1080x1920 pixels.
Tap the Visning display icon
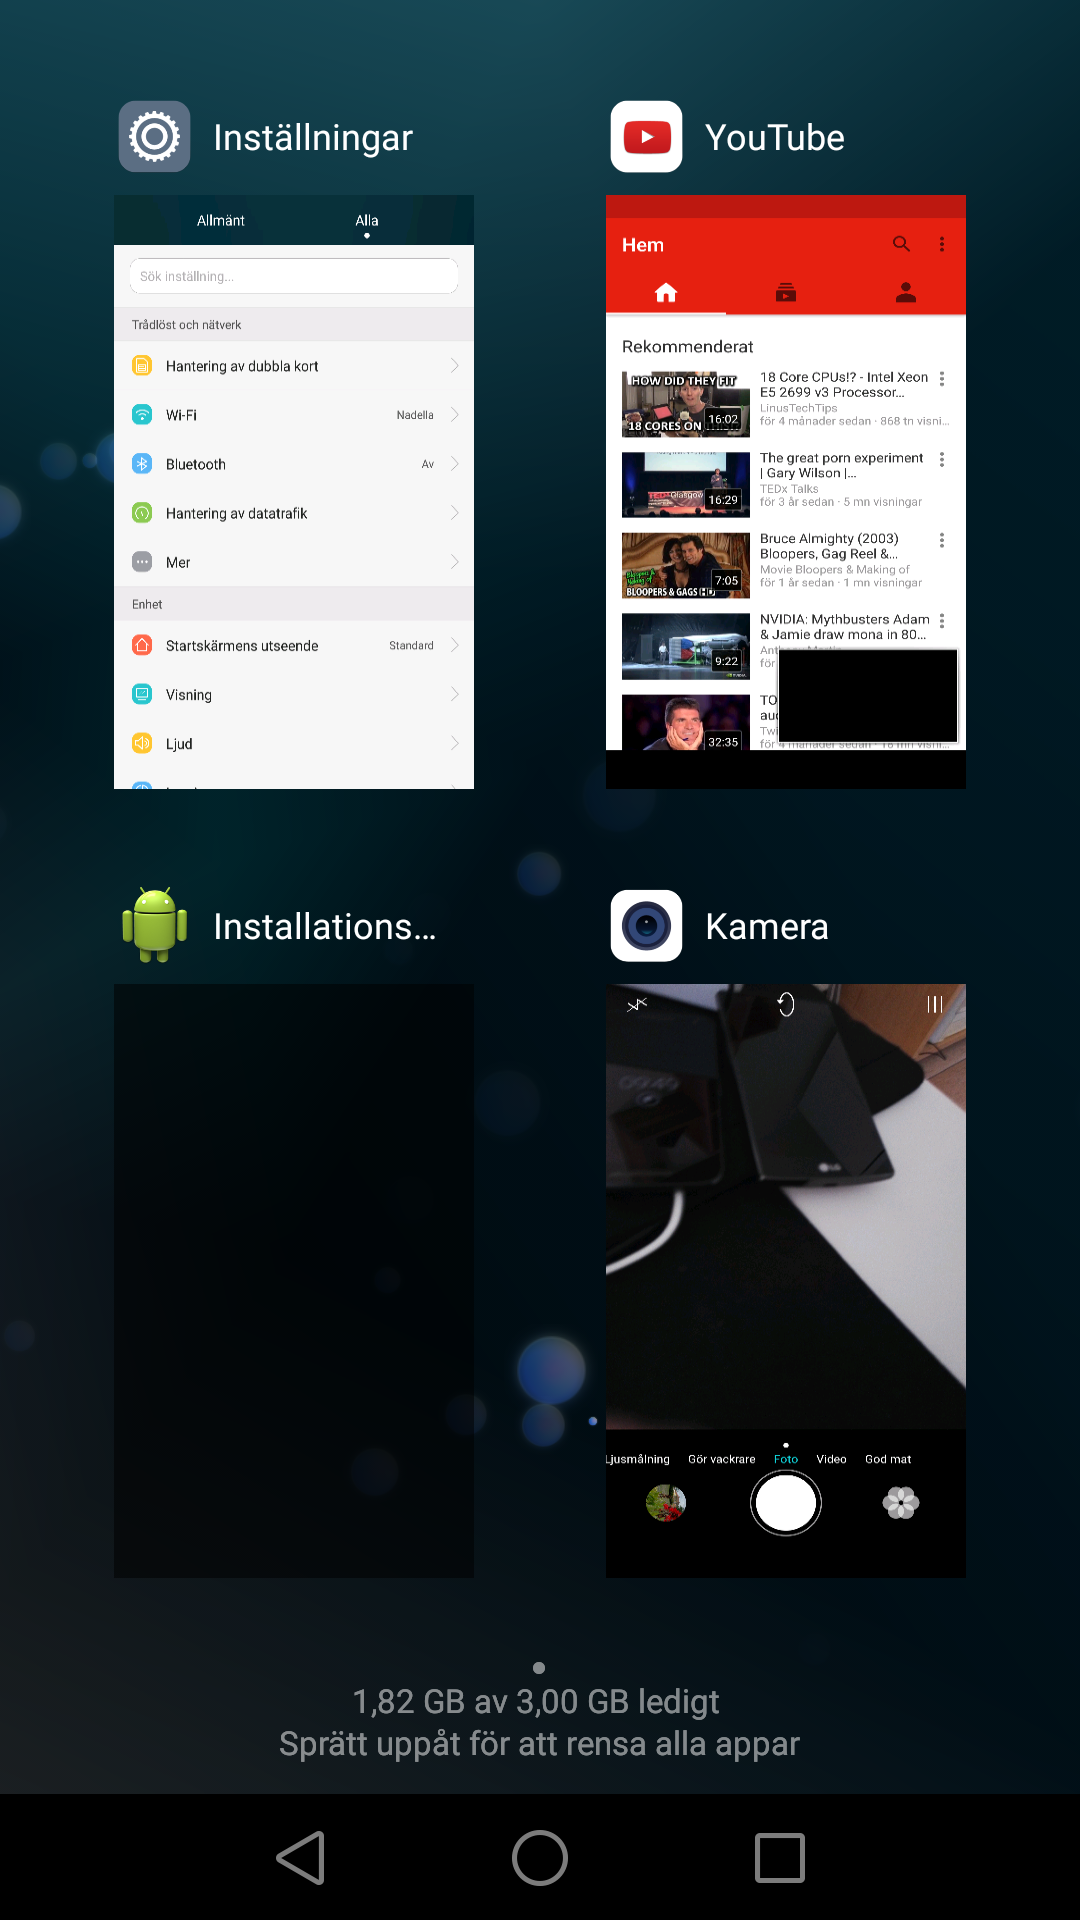click(142, 694)
